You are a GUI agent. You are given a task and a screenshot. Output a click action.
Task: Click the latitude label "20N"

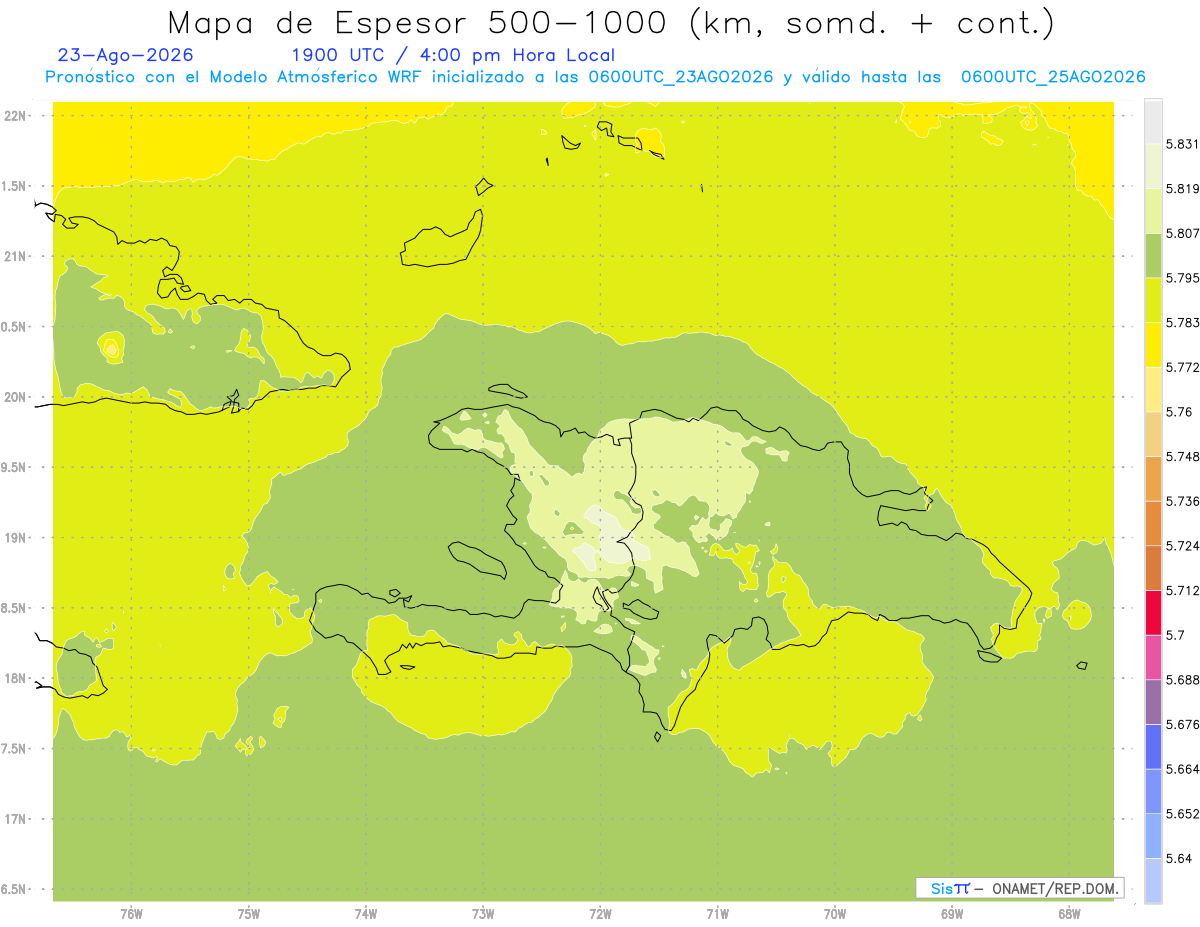15,397
